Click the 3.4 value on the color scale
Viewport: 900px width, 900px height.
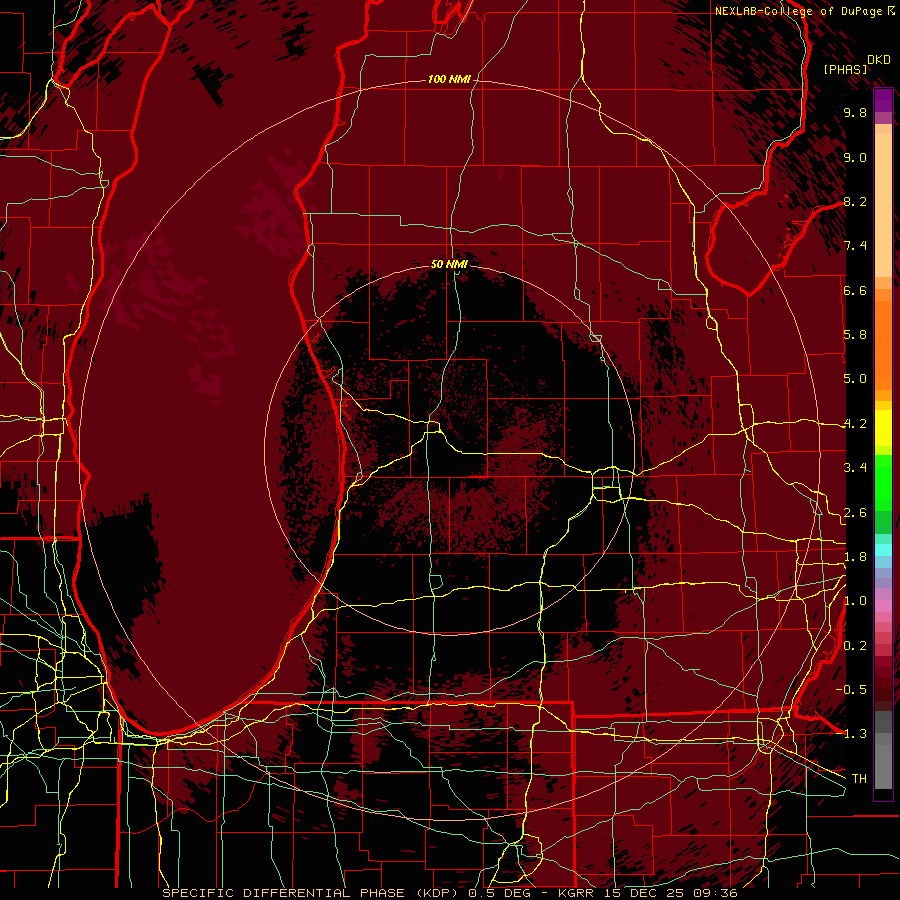pyautogui.click(x=855, y=468)
